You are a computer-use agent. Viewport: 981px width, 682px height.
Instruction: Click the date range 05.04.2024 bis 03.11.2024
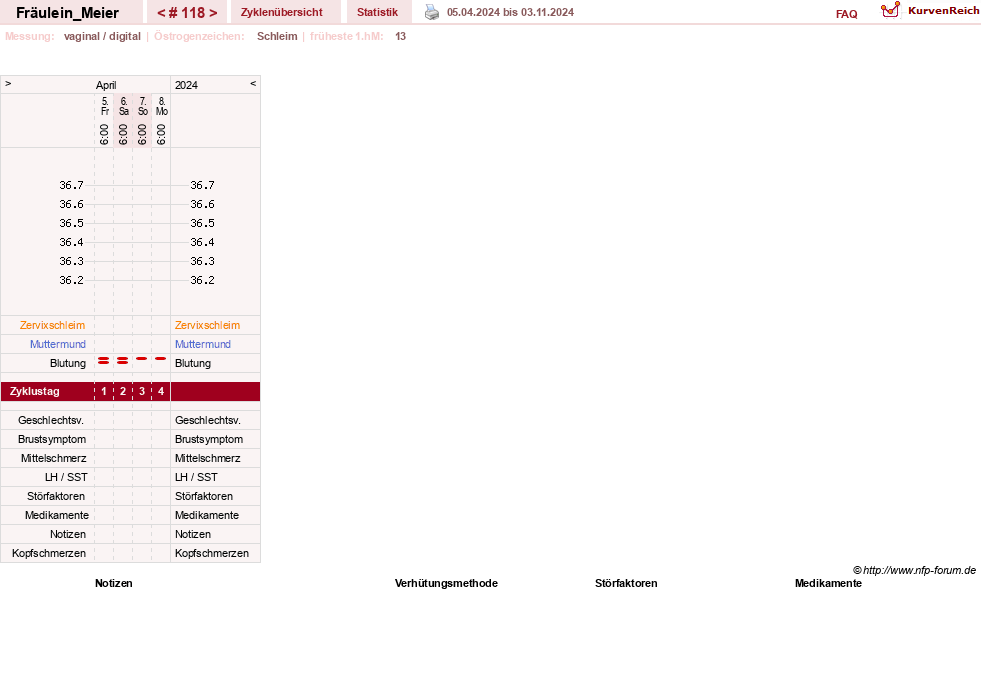coord(511,12)
